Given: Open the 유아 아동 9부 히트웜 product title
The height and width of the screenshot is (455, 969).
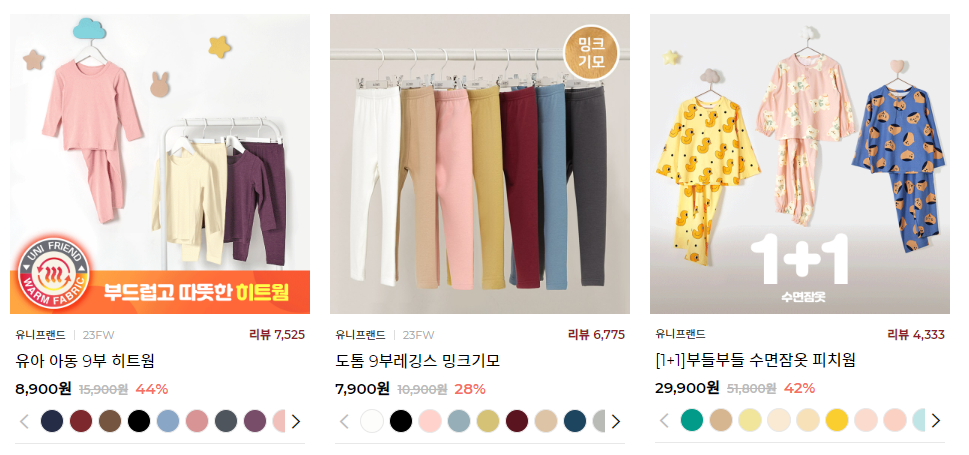Looking at the screenshot, I should [85, 360].
